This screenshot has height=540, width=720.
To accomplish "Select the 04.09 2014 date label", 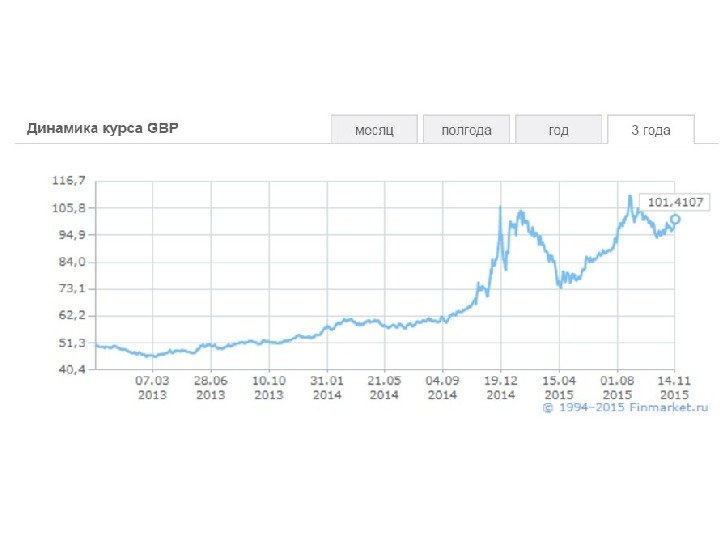I will point(442,387).
